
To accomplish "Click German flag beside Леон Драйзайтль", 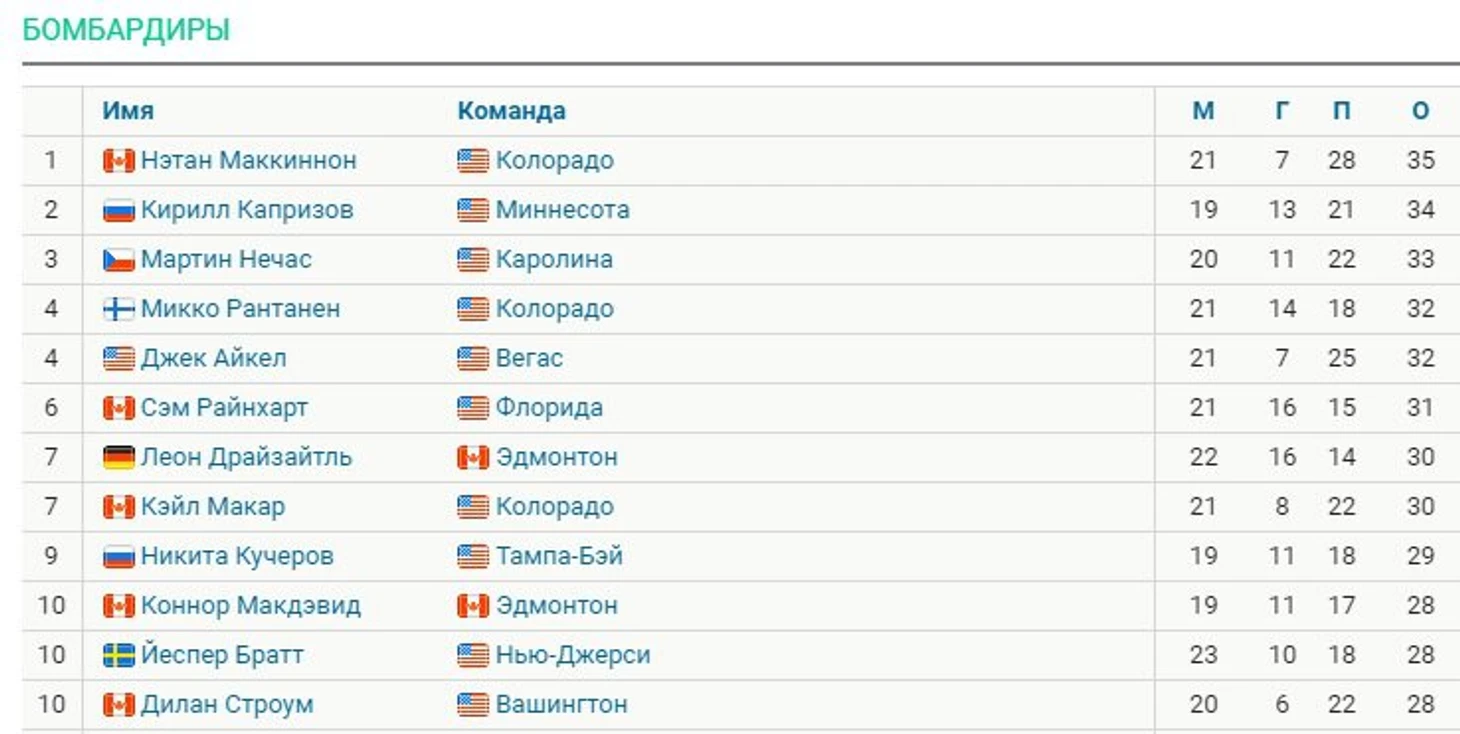I will 118,458.
